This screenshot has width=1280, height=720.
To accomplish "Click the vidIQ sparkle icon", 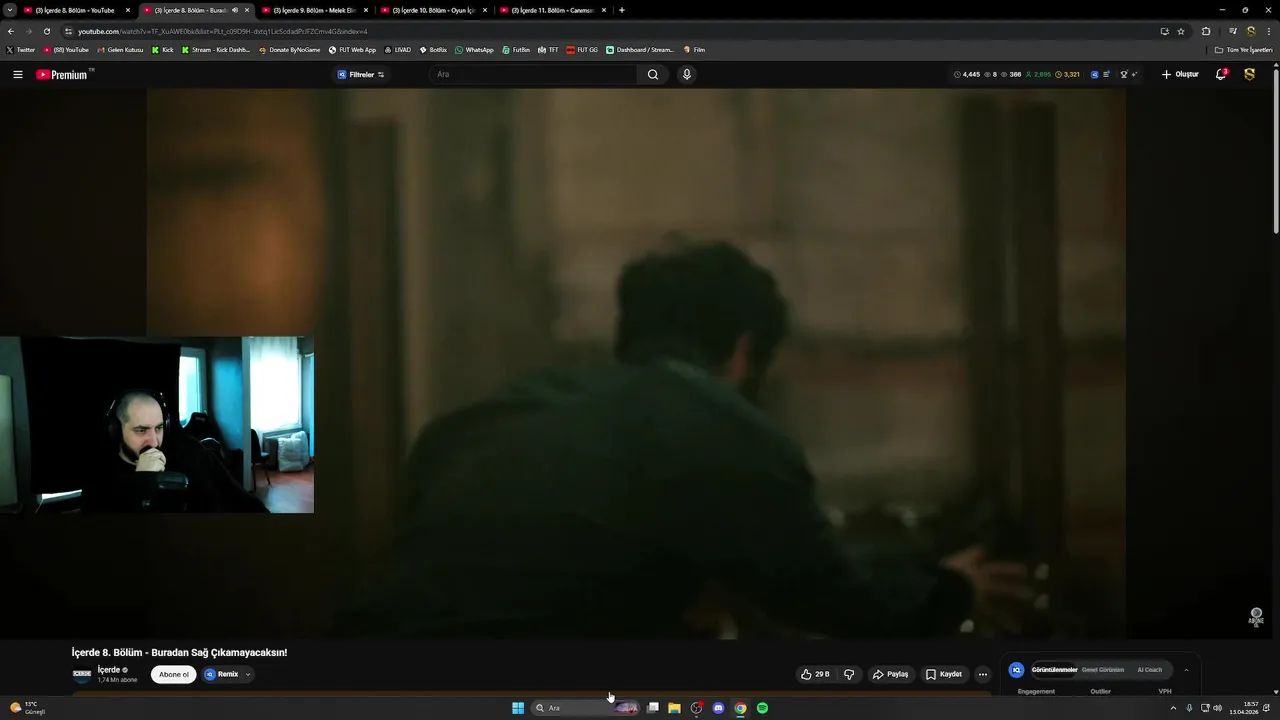I will coord(1134,75).
